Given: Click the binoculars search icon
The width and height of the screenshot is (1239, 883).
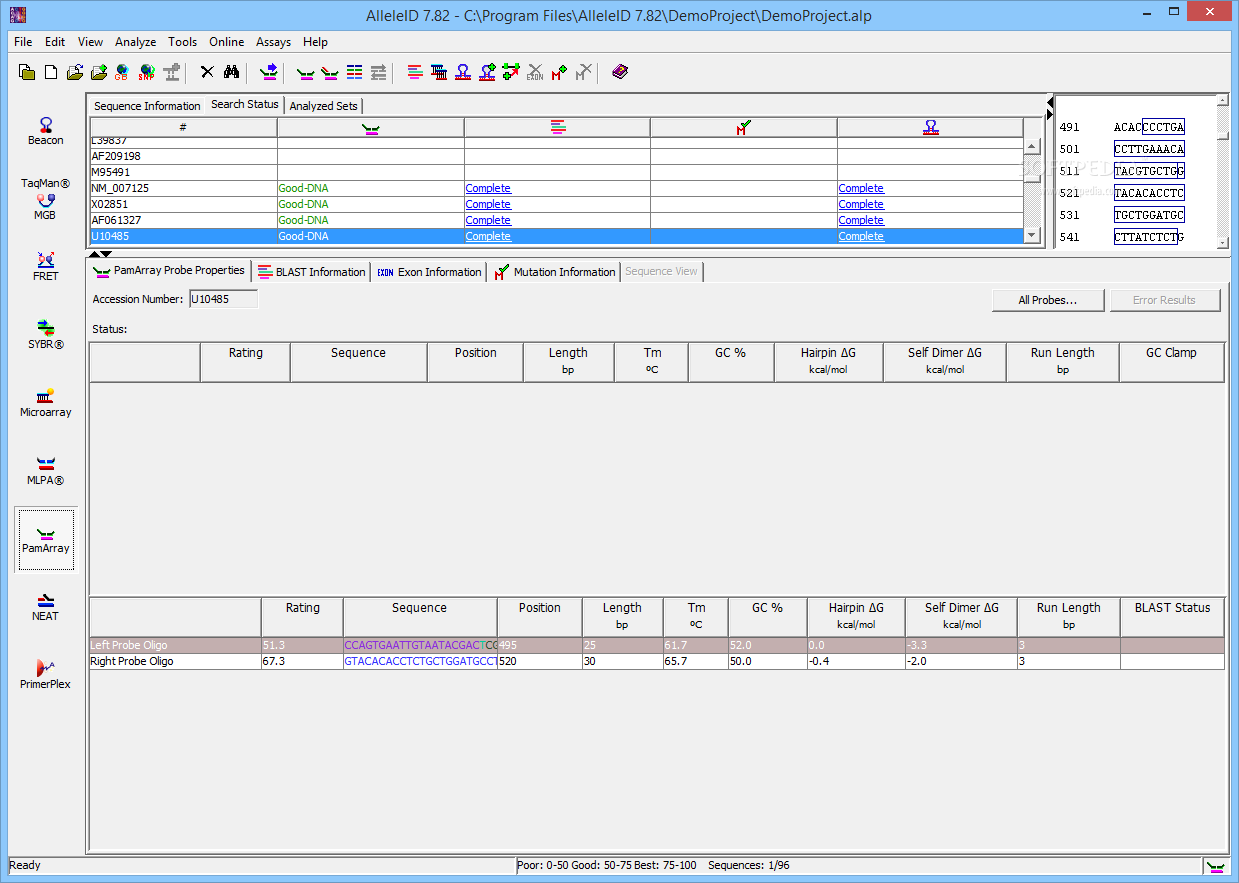Looking at the screenshot, I should (231, 72).
